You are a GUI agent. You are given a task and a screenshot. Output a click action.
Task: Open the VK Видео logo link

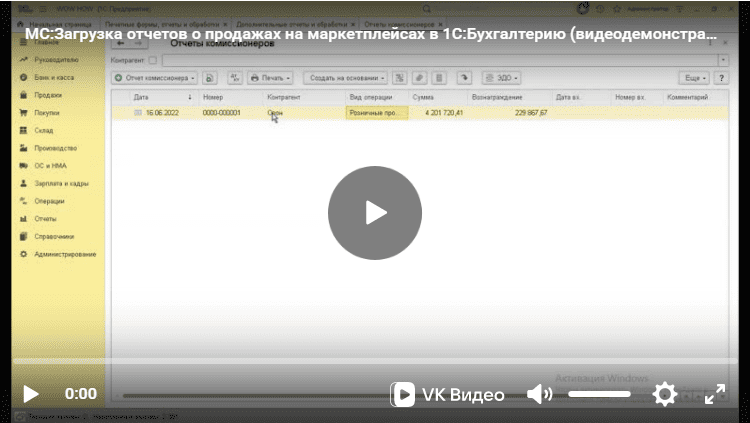pyautogui.click(x=447, y=394)
